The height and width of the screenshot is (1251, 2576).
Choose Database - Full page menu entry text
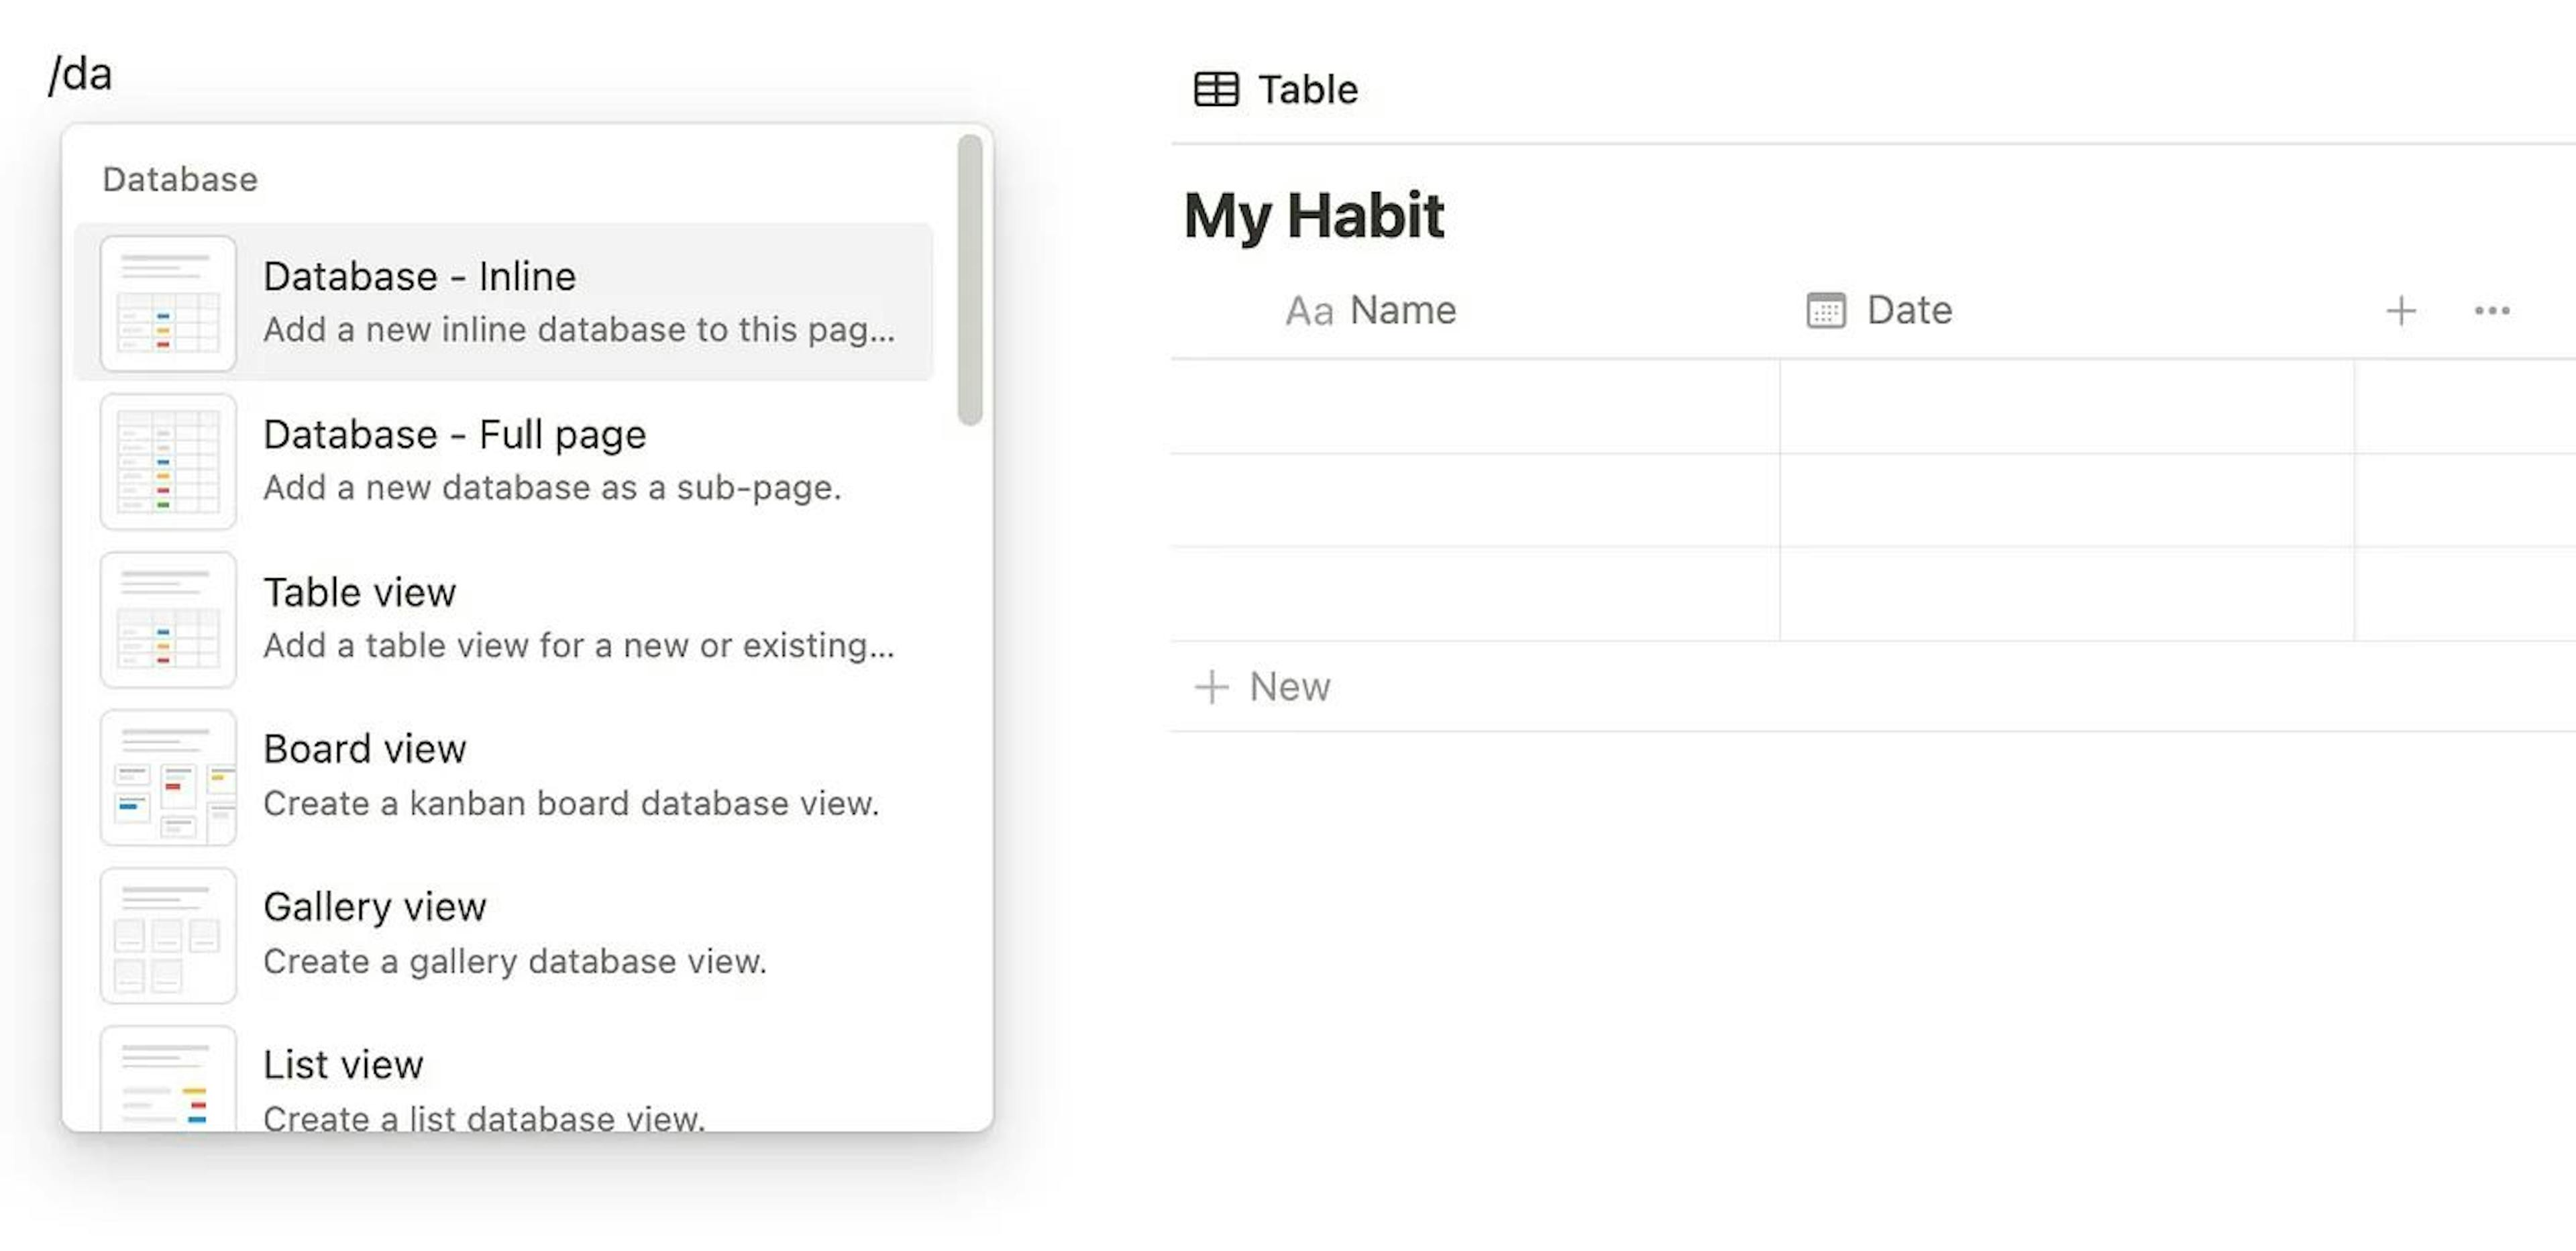click(454, 435)
